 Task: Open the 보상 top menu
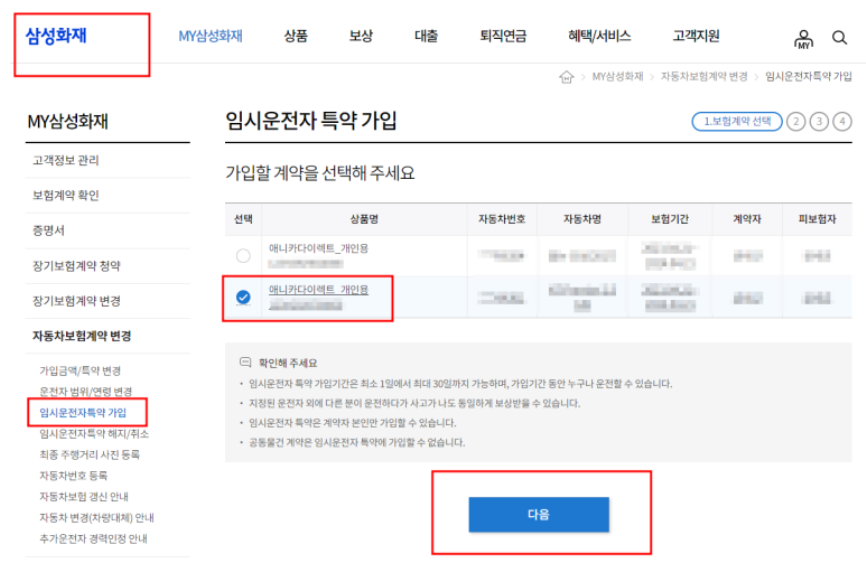361,36
